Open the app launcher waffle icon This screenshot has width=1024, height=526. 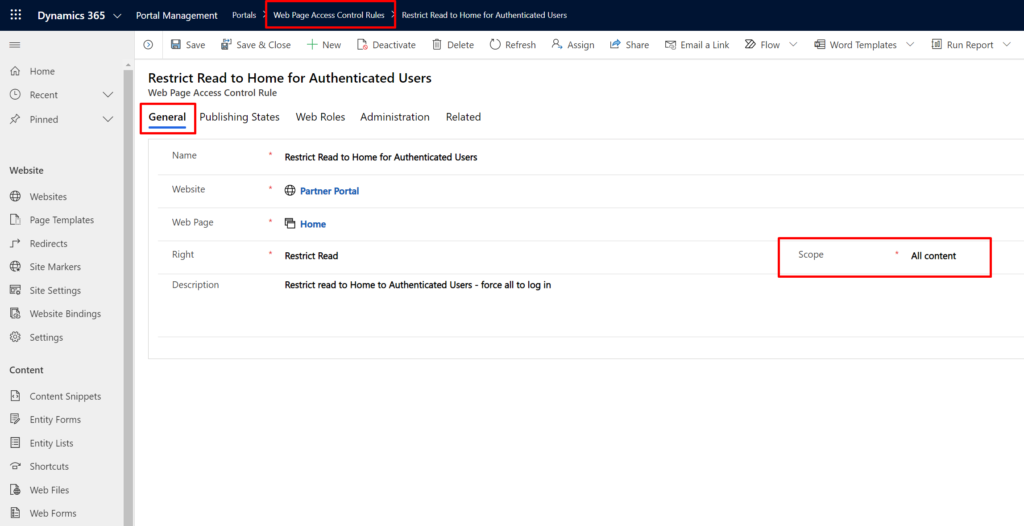tap(16, 15)
